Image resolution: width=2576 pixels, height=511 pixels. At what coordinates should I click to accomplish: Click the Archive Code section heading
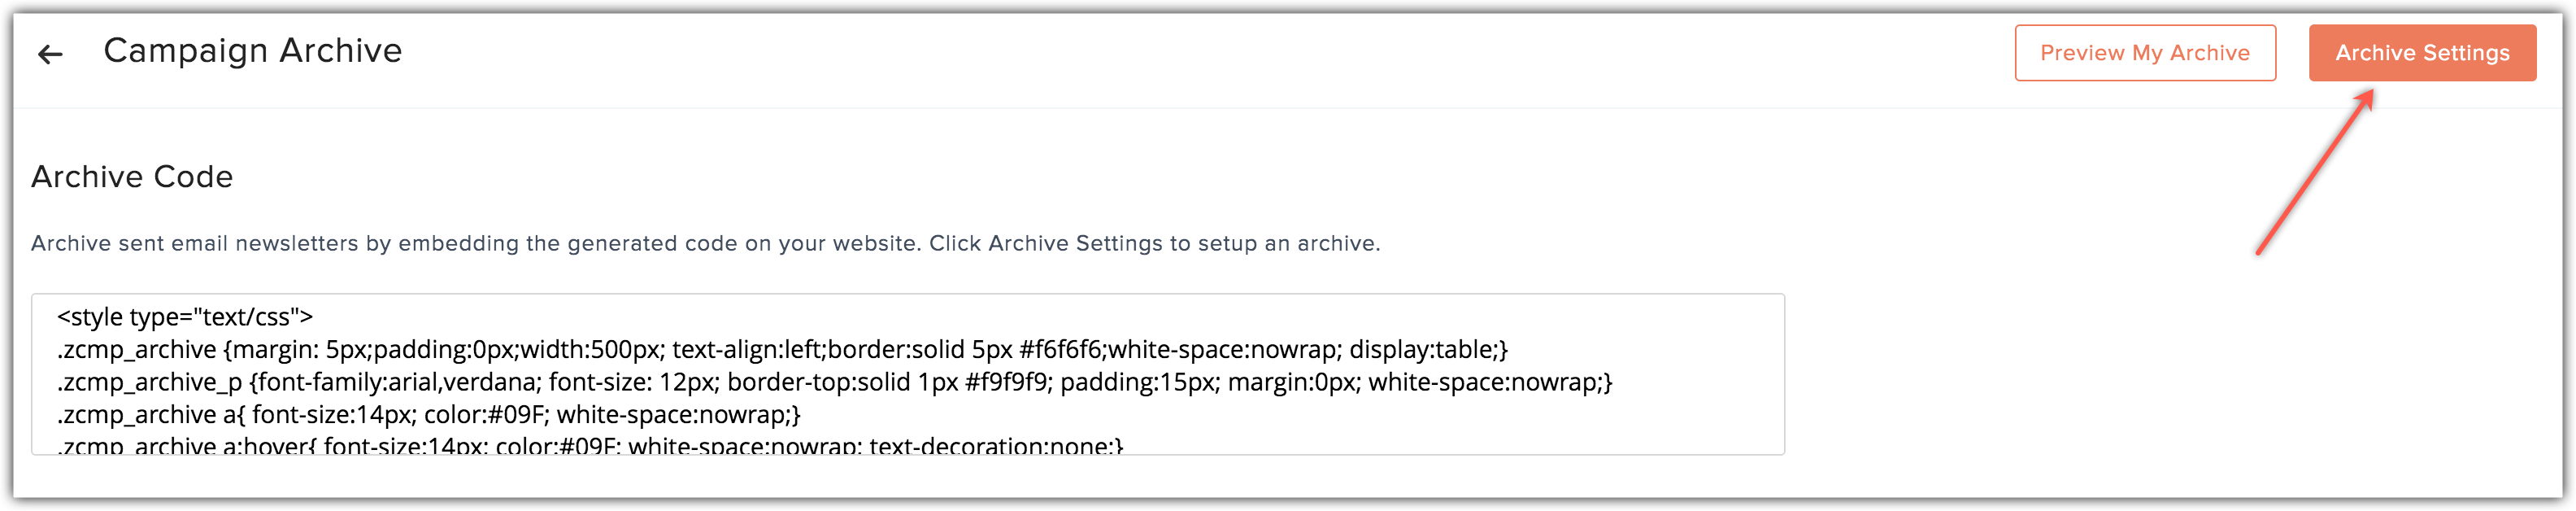pos(132,176)
